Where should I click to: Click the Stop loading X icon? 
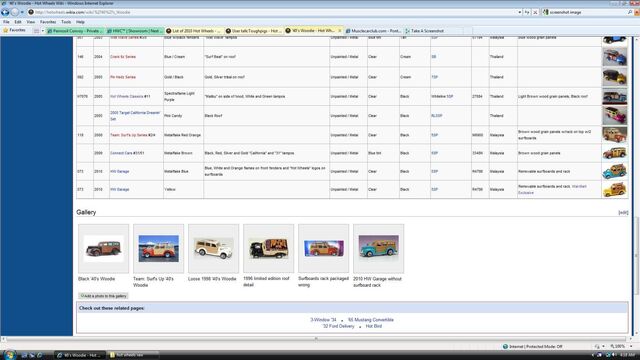tap(536, 12)
